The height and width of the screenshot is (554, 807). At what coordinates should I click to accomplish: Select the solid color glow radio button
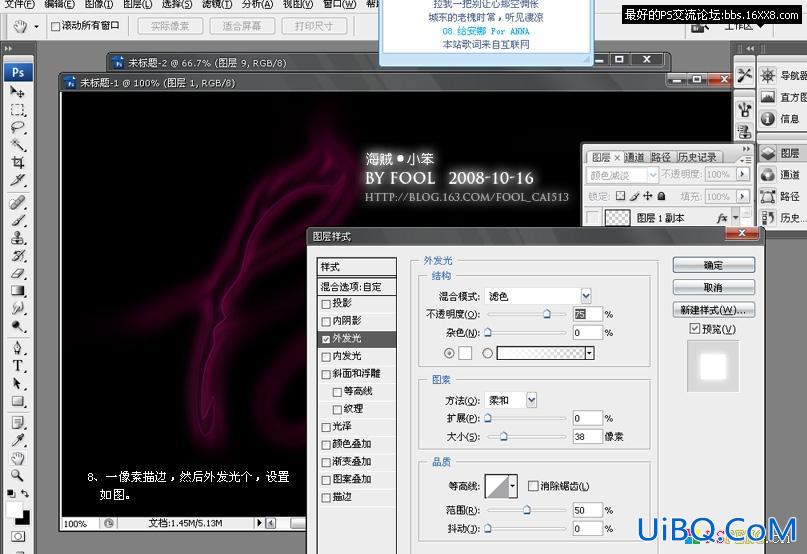(x=449, y=353)
